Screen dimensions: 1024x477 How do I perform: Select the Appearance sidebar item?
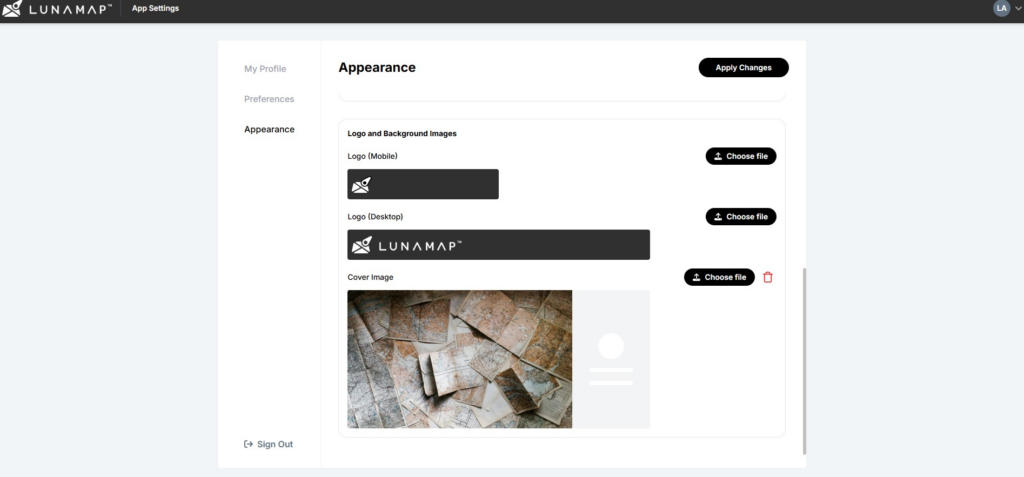[x=269, y=129]
